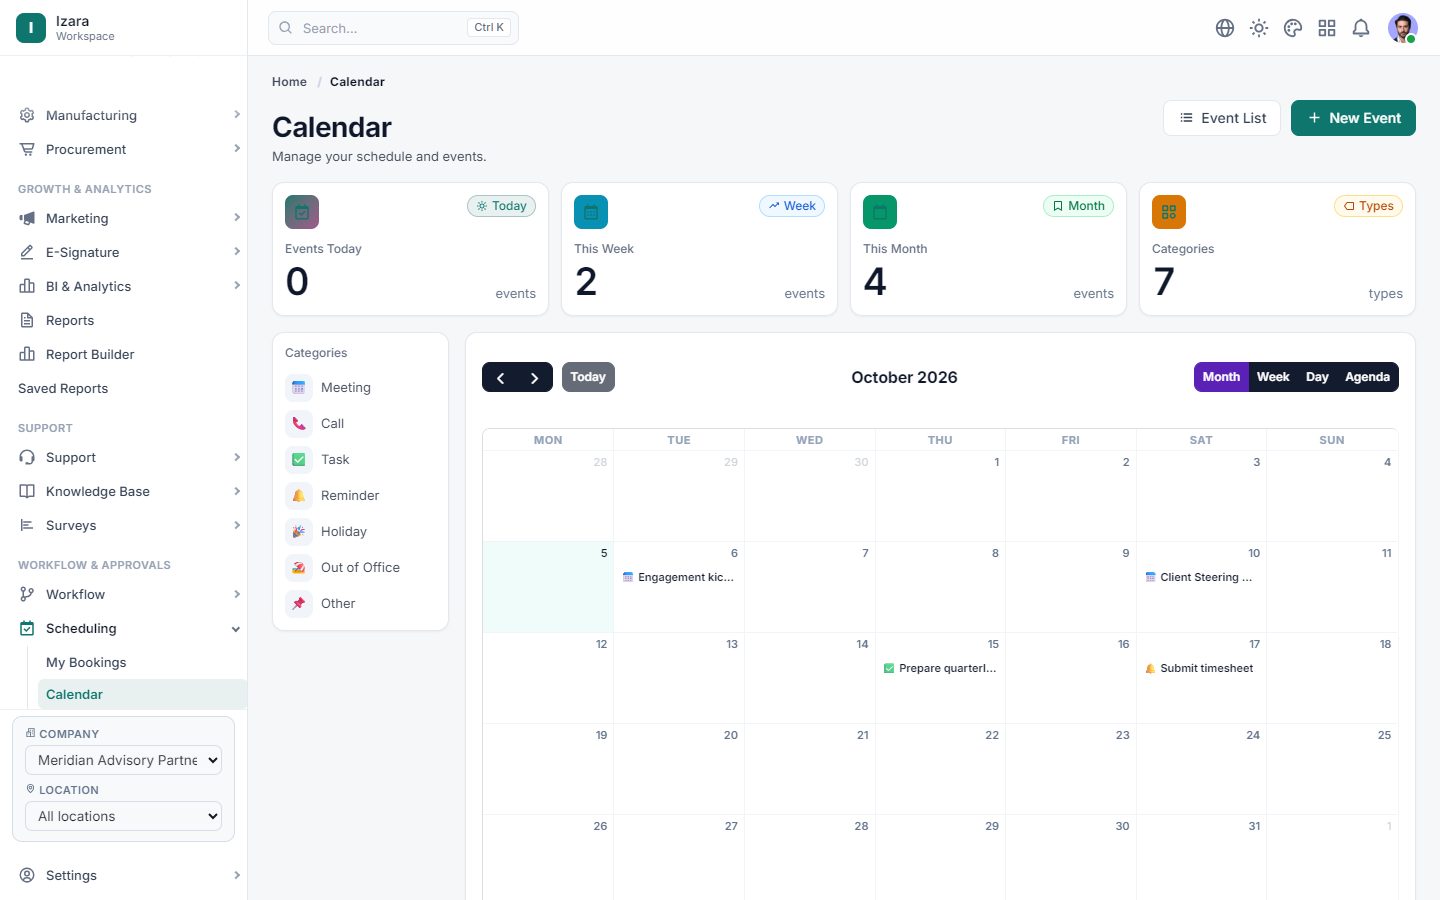Switch to Agenda view
This screenshot has height=900, width=1440.
(1367, 377)
